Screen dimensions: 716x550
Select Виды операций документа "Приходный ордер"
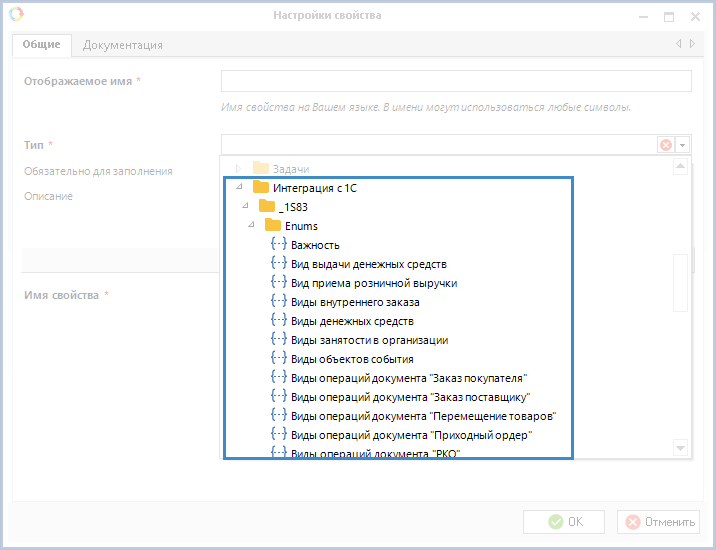point(412,435)
